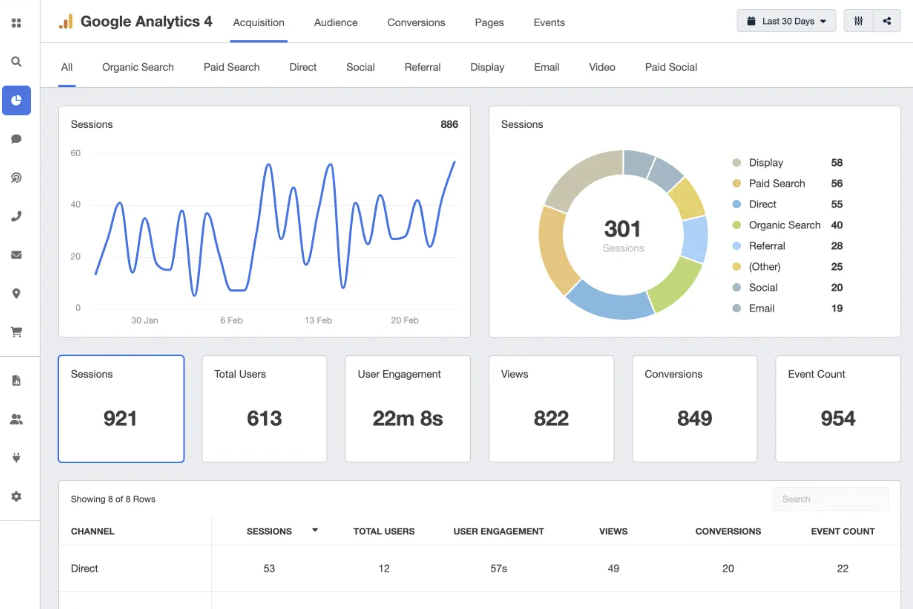Open the shopping cart sidebar icon
This screenshot has width=913, height=609.
coord(16,332)
